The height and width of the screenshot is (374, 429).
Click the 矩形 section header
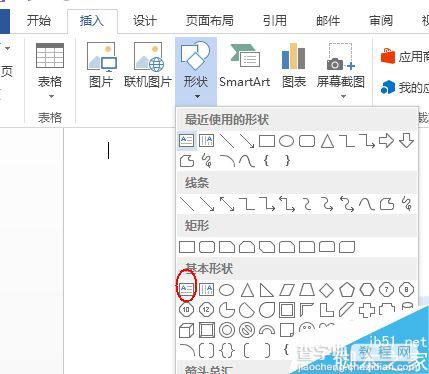point(197,226)
